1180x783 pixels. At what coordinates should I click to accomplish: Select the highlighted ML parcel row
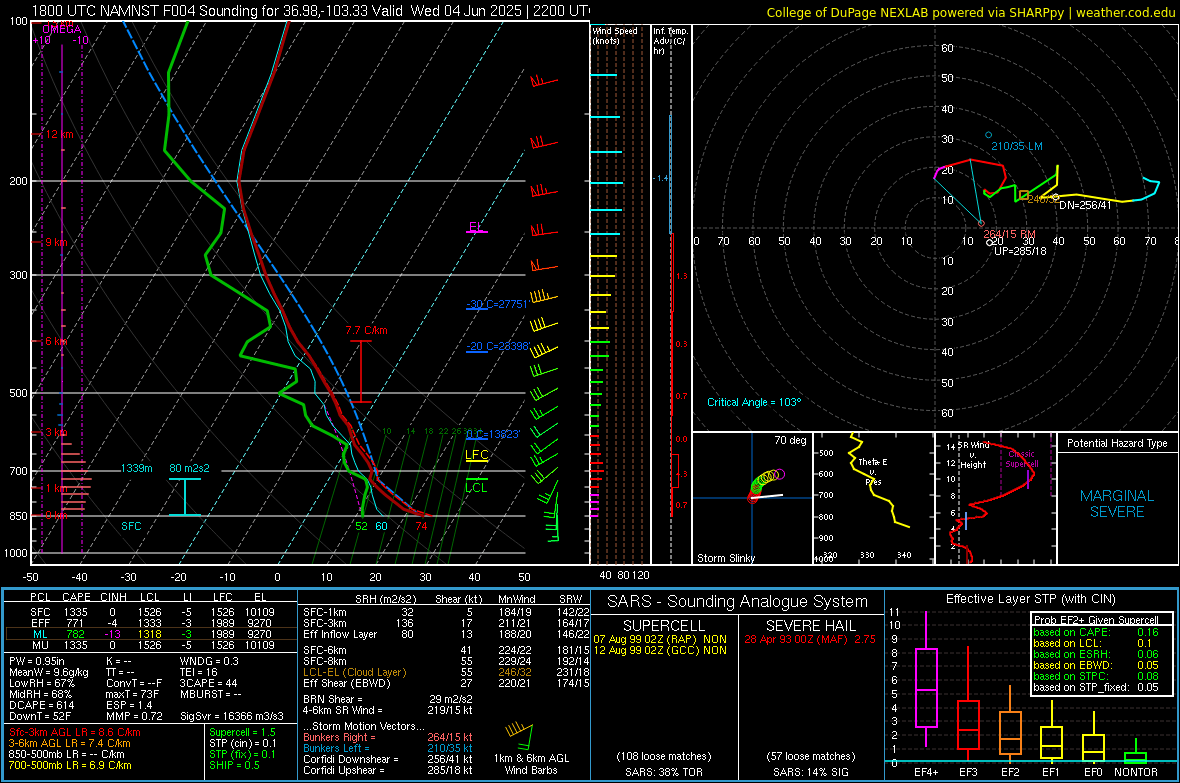pos(151,634)
